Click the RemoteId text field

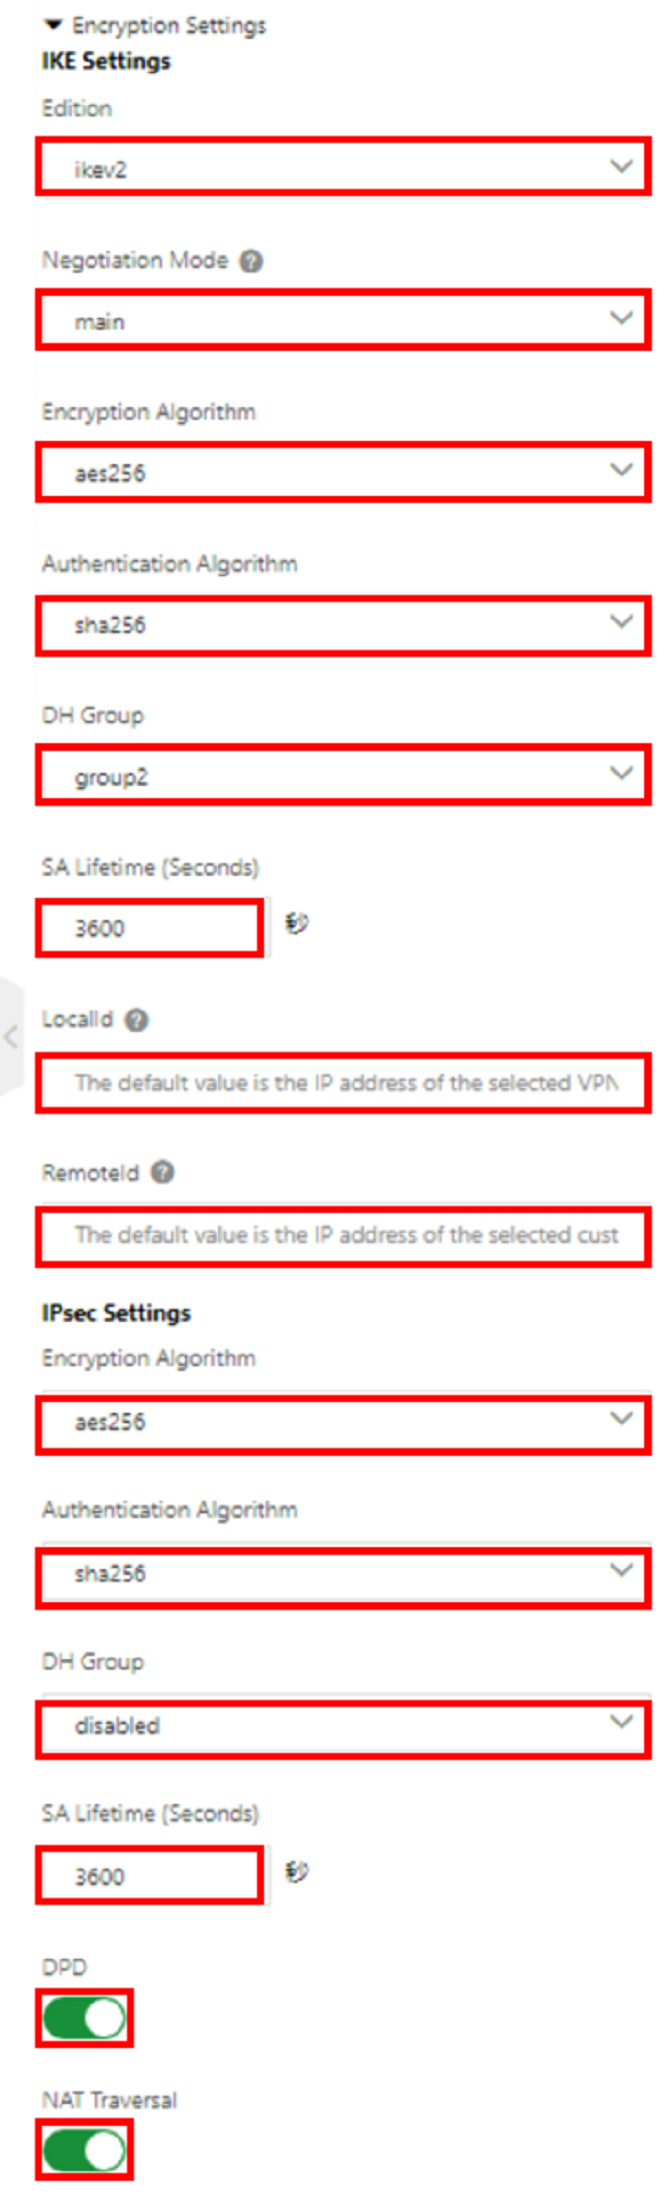tap(343, 1235)
